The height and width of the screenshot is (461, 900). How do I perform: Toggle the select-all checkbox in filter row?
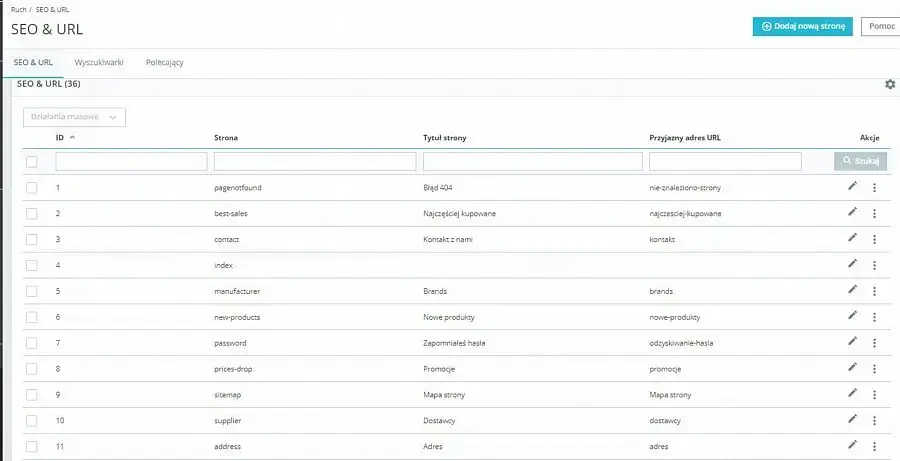32,161
